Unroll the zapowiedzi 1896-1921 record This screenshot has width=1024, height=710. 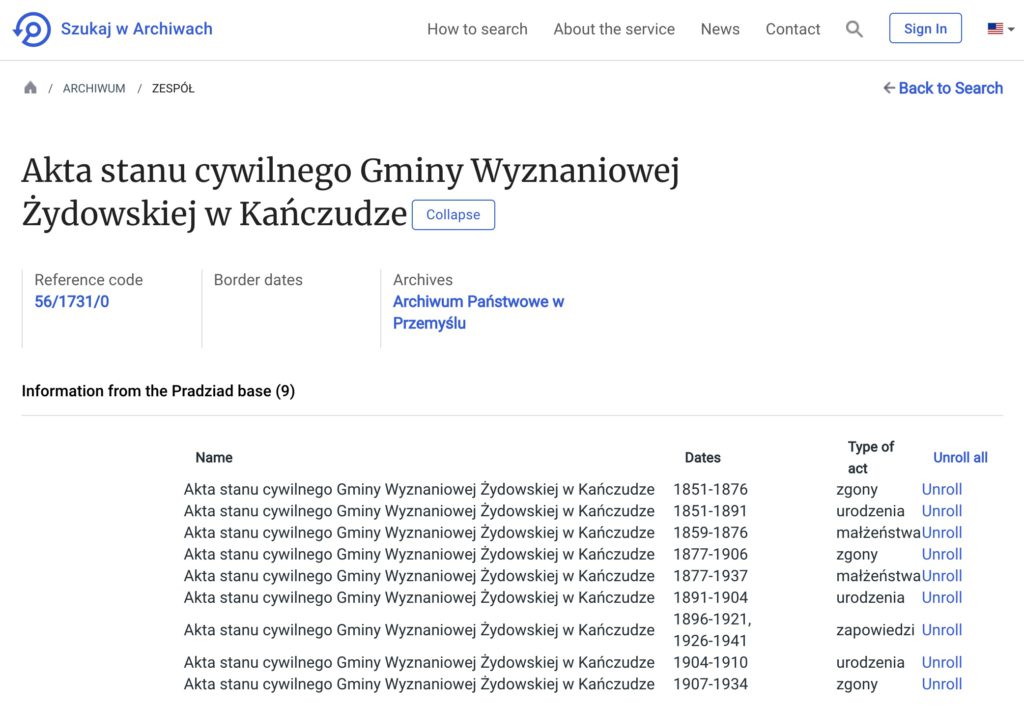point(941,630)
